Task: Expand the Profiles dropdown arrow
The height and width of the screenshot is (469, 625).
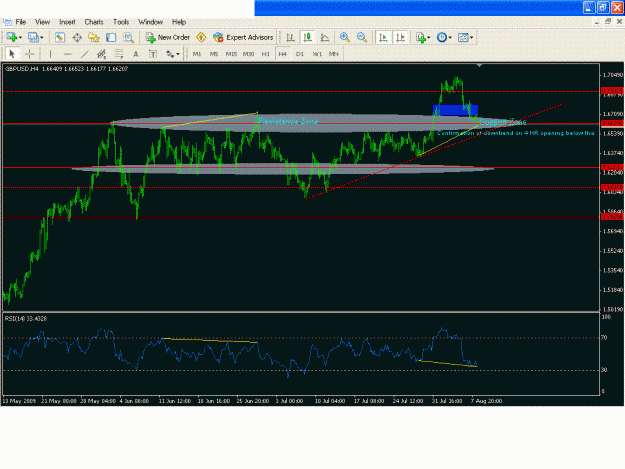Action: (41, 38)
